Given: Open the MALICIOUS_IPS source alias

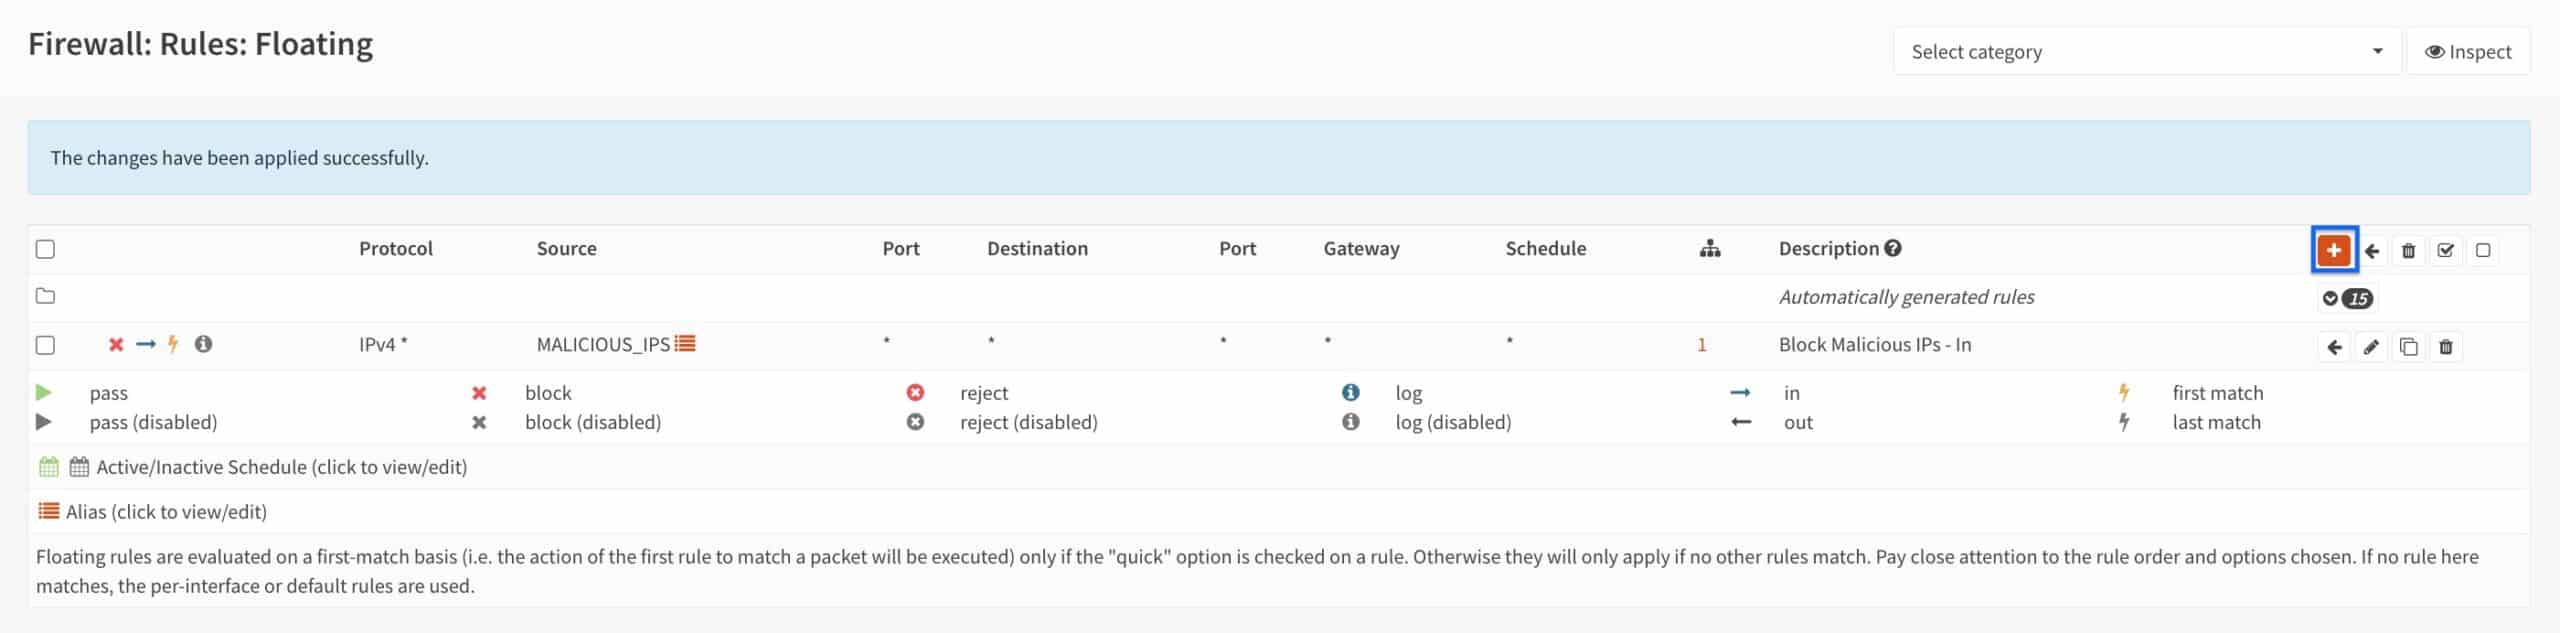Looking at the screenshot, I should point(603,344).
